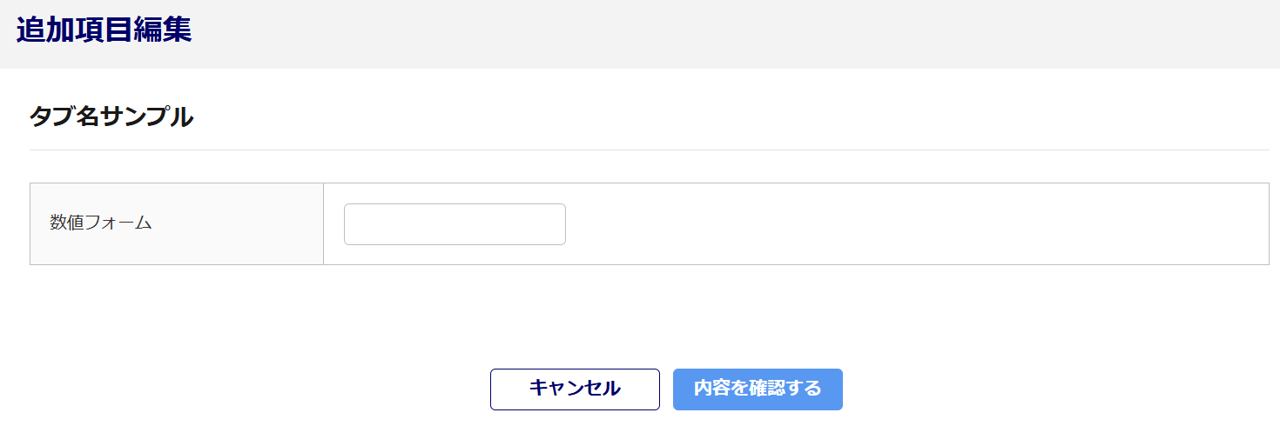Choose キャンセル to discard changes

click(x=575, y=389)
